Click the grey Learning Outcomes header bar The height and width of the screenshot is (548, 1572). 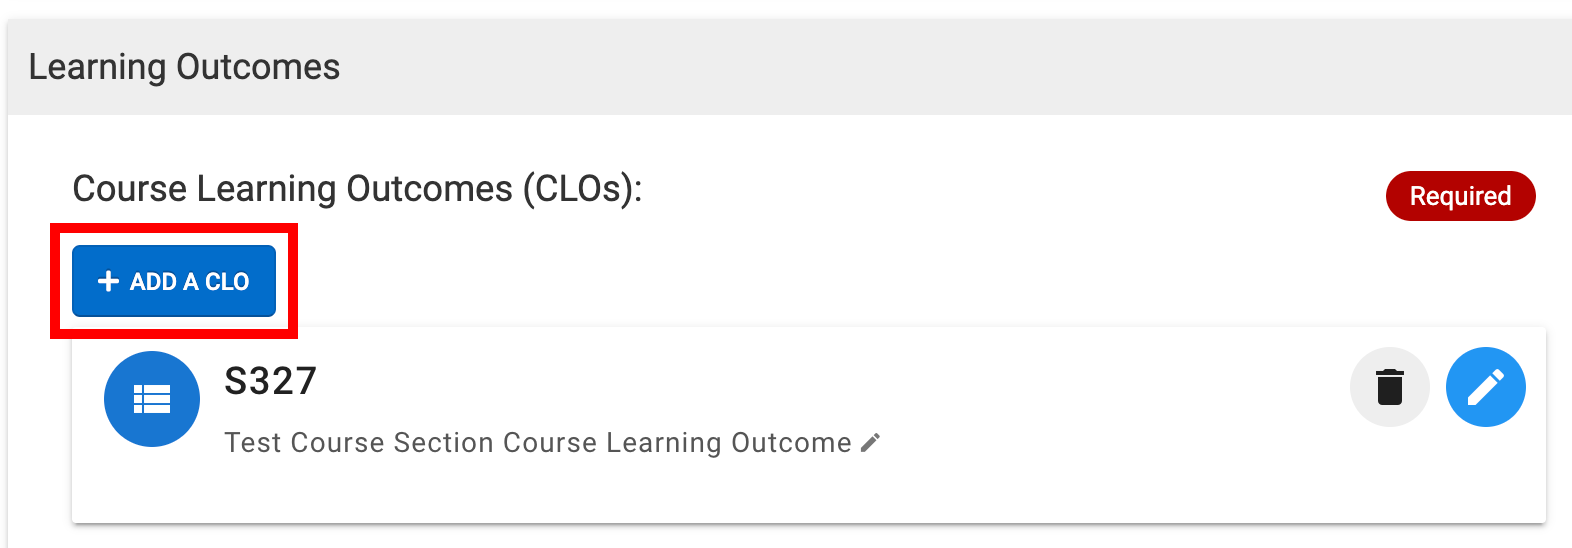[900, 67]
